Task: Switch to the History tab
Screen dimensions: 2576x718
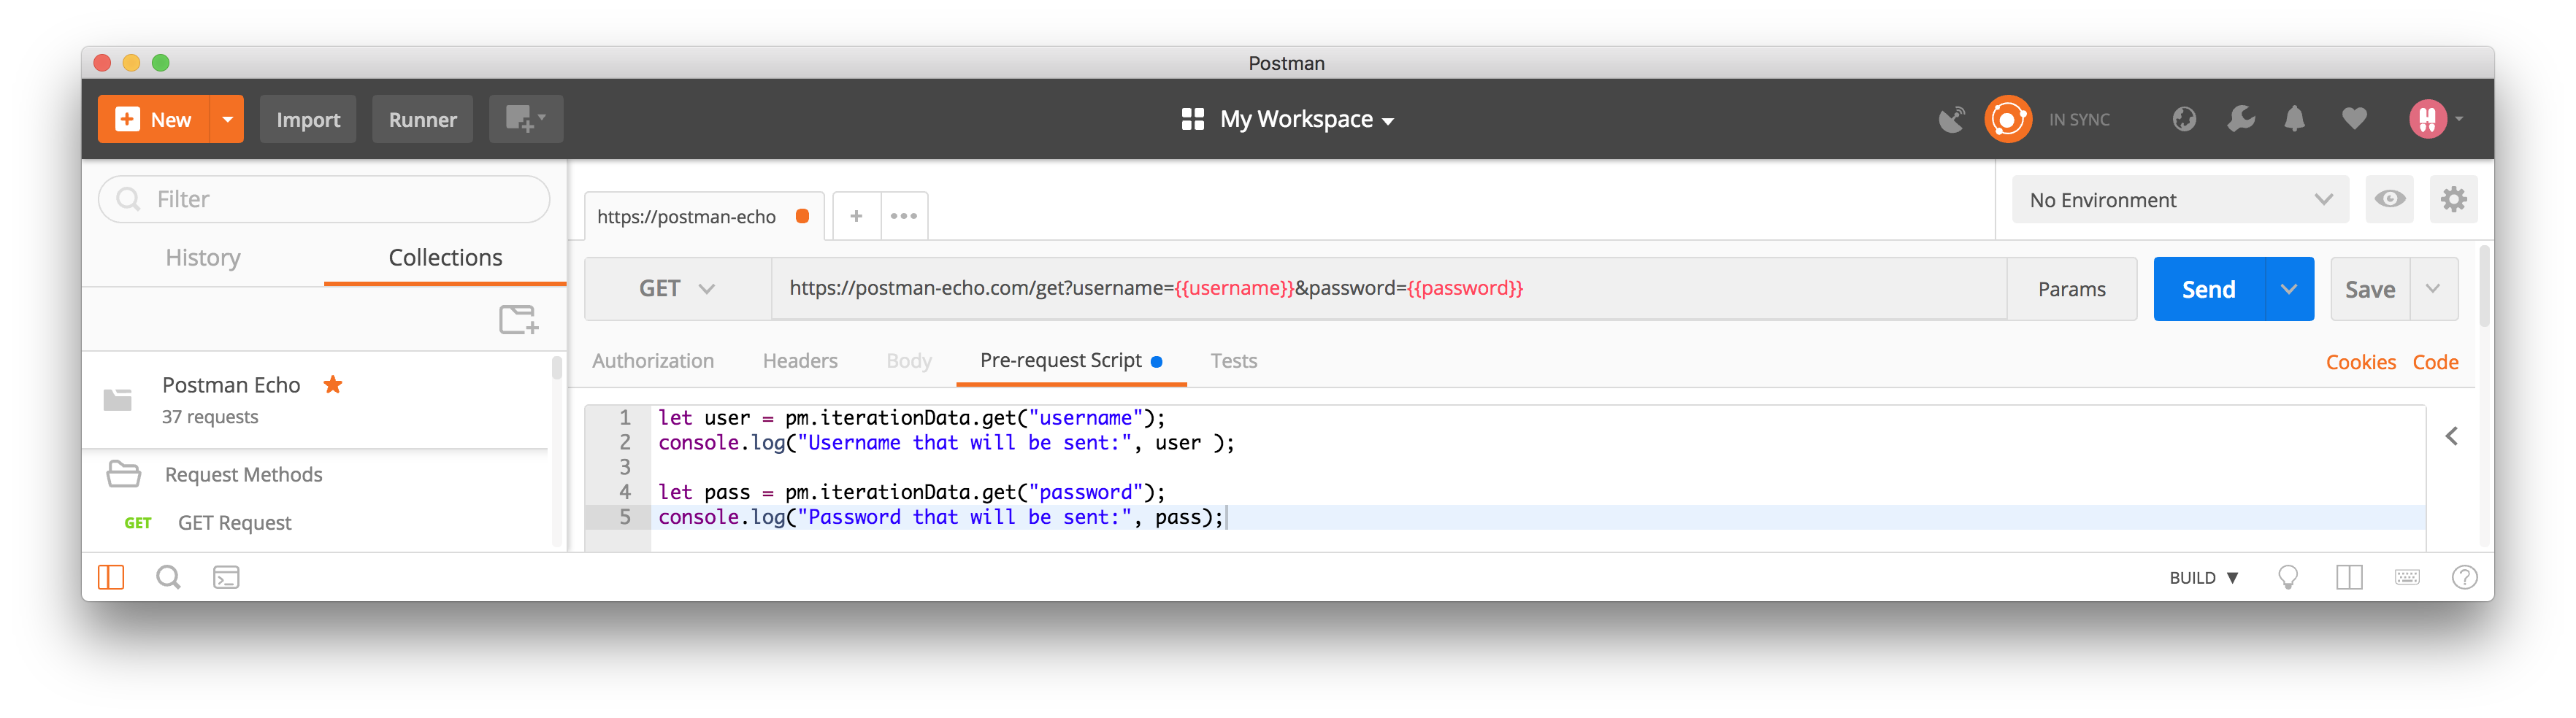Action: point(203,257)
